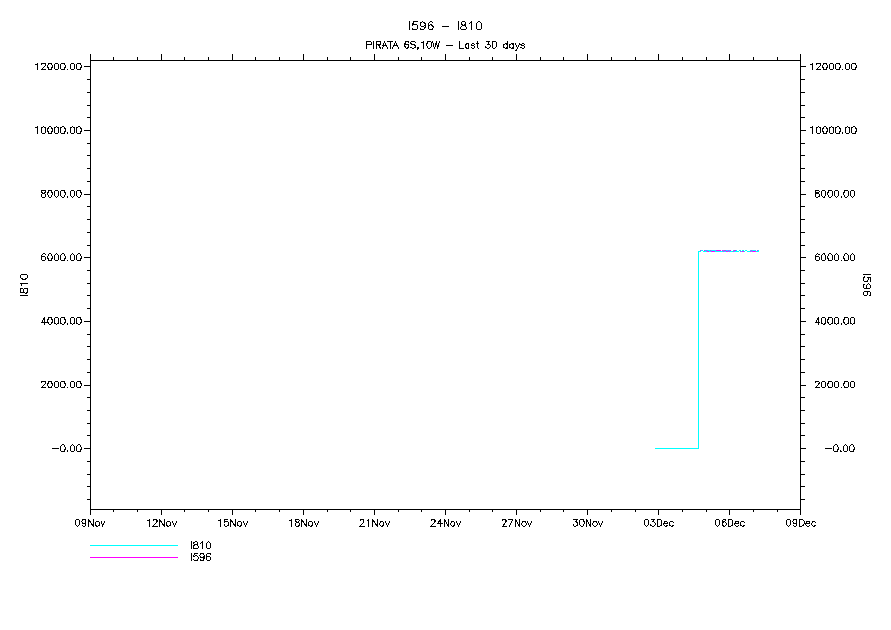Click the chart title "I596 – I810"
The height and width of the screenshot is (630, 891).
tap(445, 26)
